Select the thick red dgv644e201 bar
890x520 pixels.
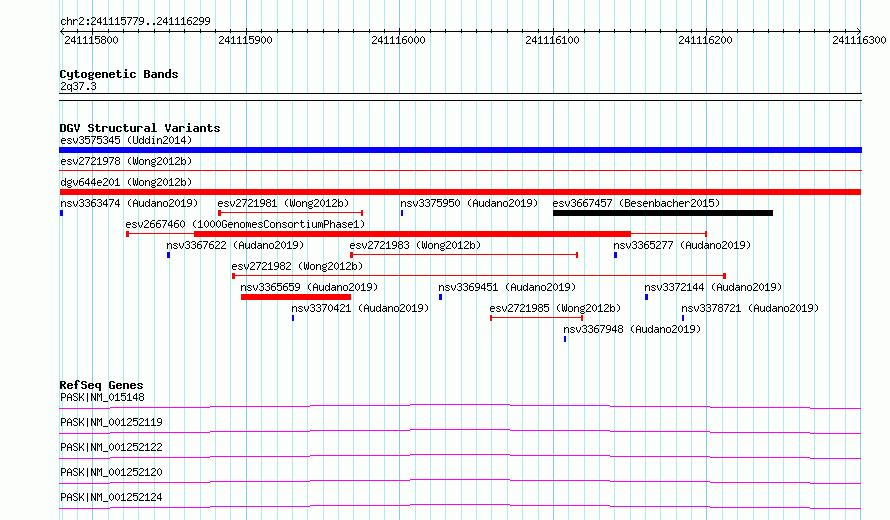(460, 192)
